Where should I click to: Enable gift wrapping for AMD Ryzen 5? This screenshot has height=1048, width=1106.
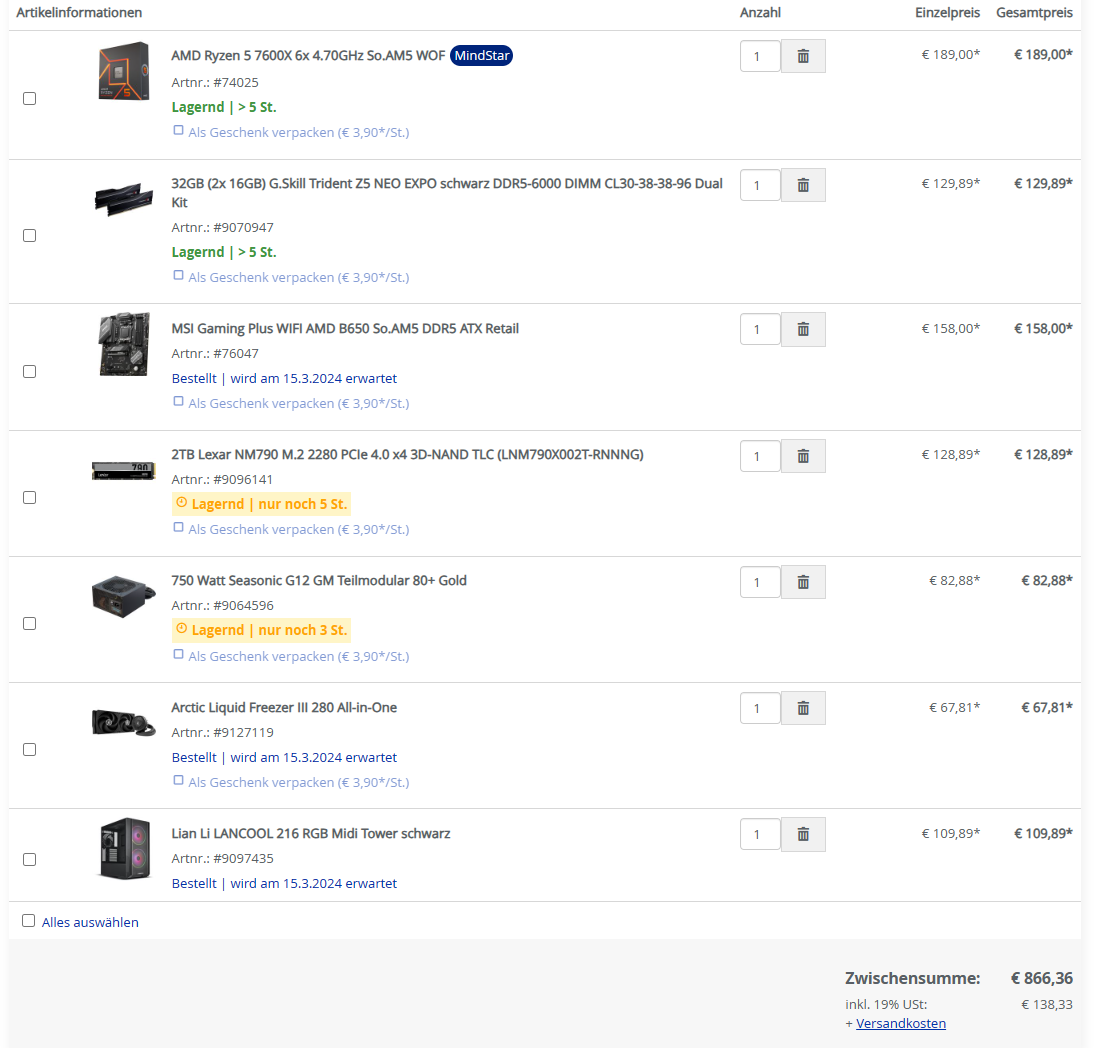(x=178, y=130)
